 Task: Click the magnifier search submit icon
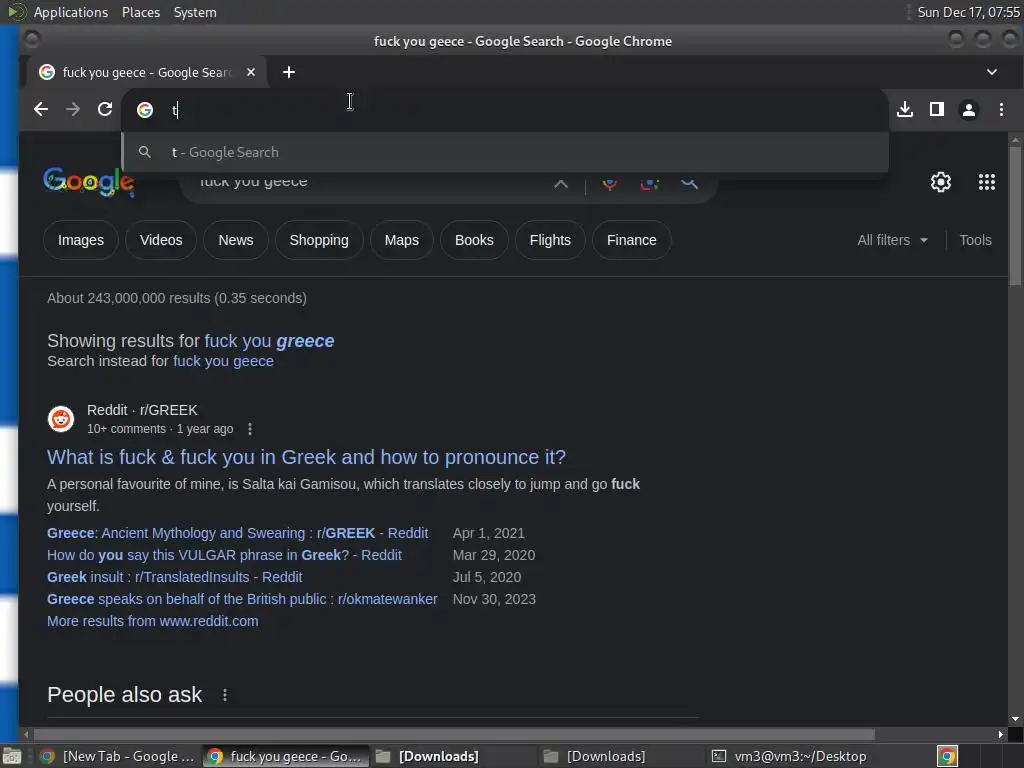click(x=689, y=184)
